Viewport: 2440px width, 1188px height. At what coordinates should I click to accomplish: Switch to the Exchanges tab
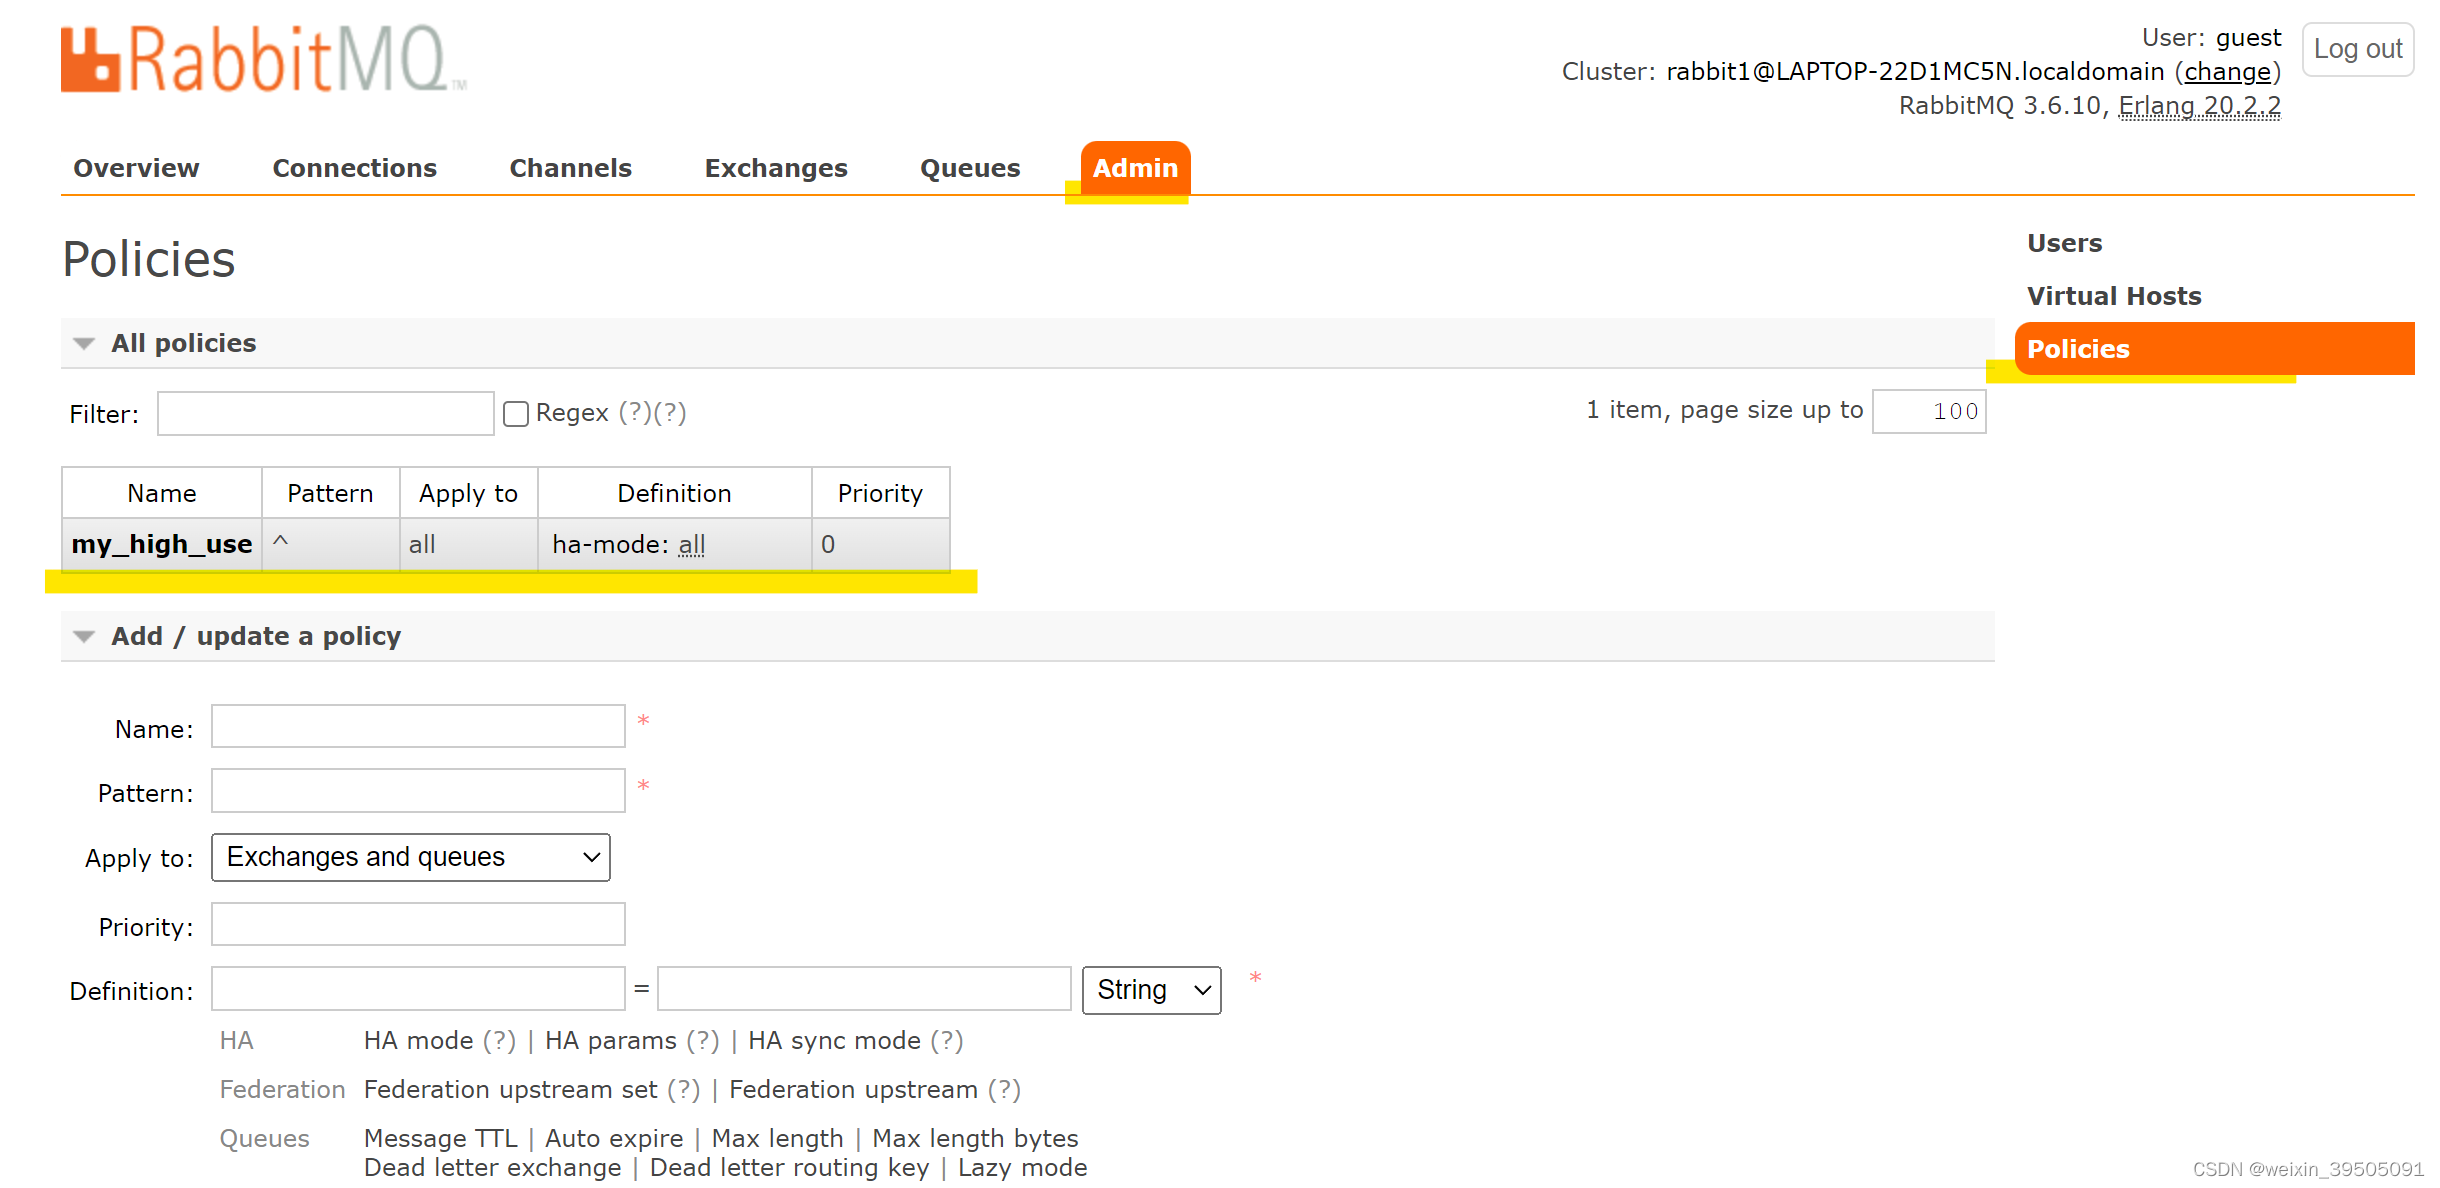coord(775,168)
